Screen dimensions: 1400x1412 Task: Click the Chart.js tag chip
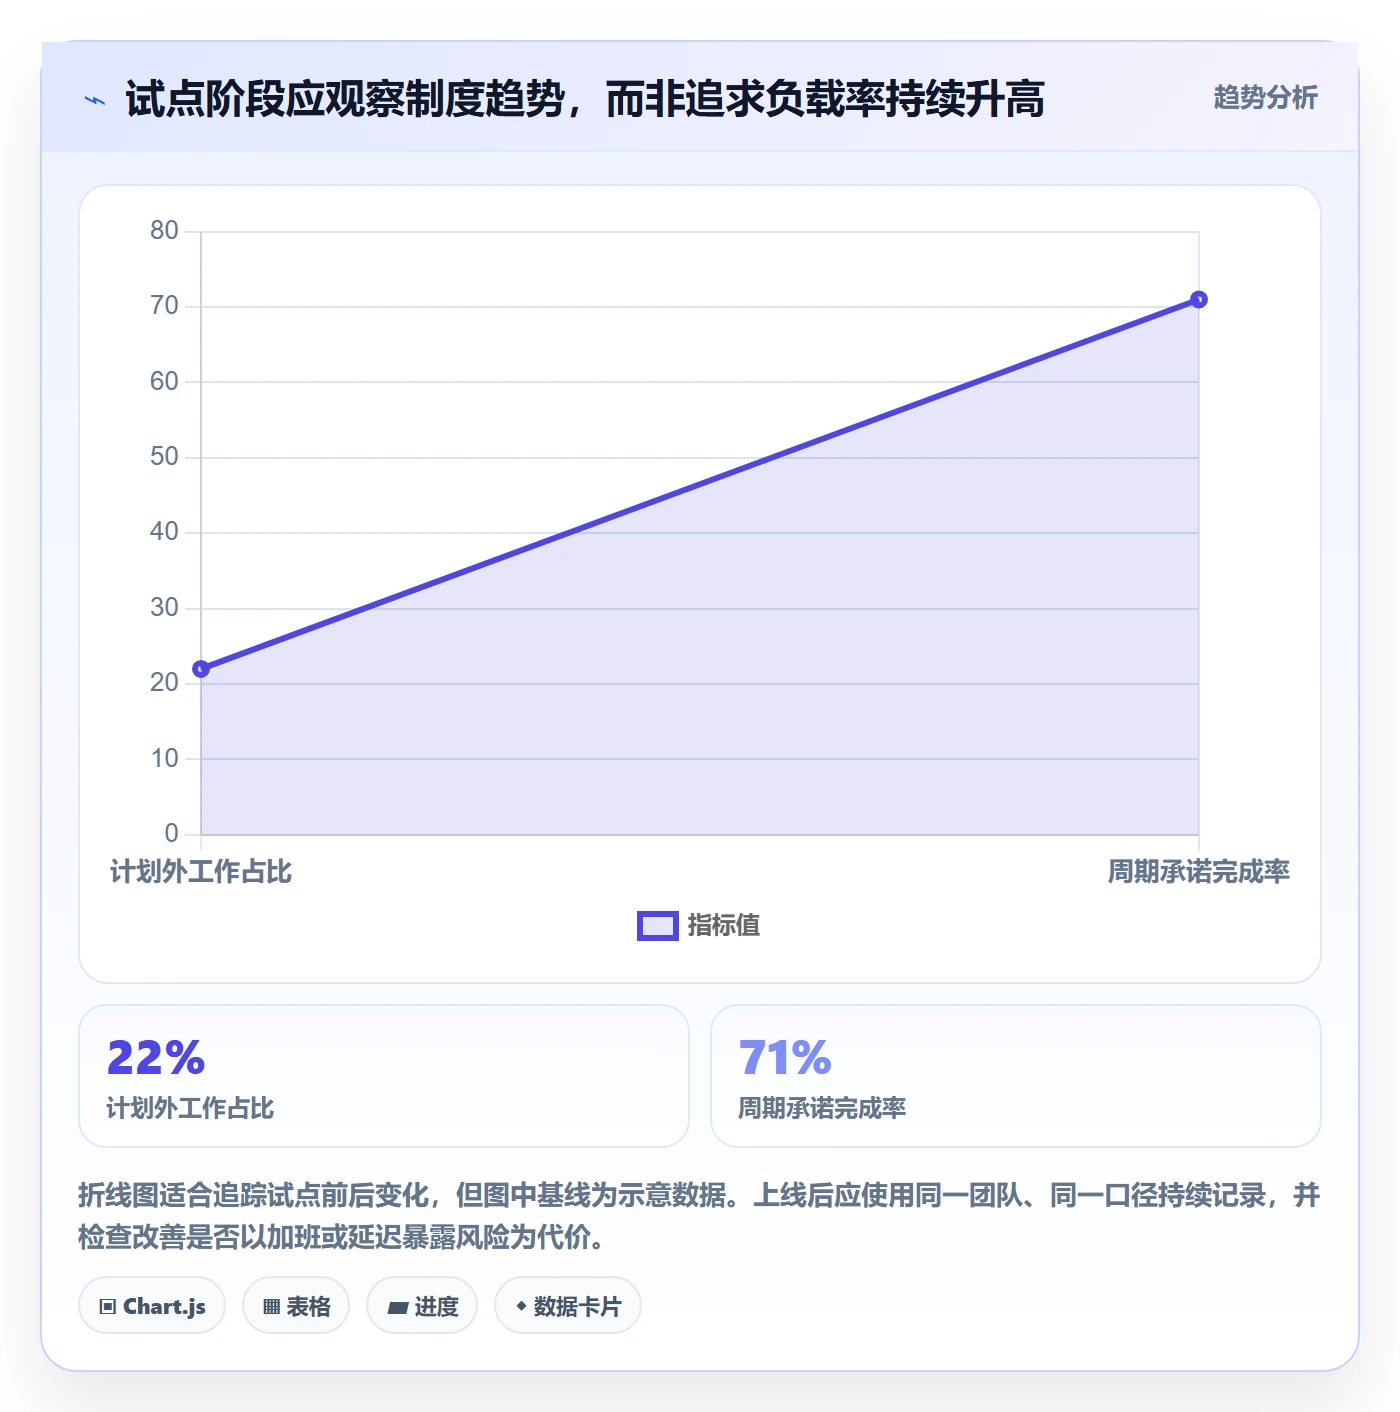[152, 1305]
